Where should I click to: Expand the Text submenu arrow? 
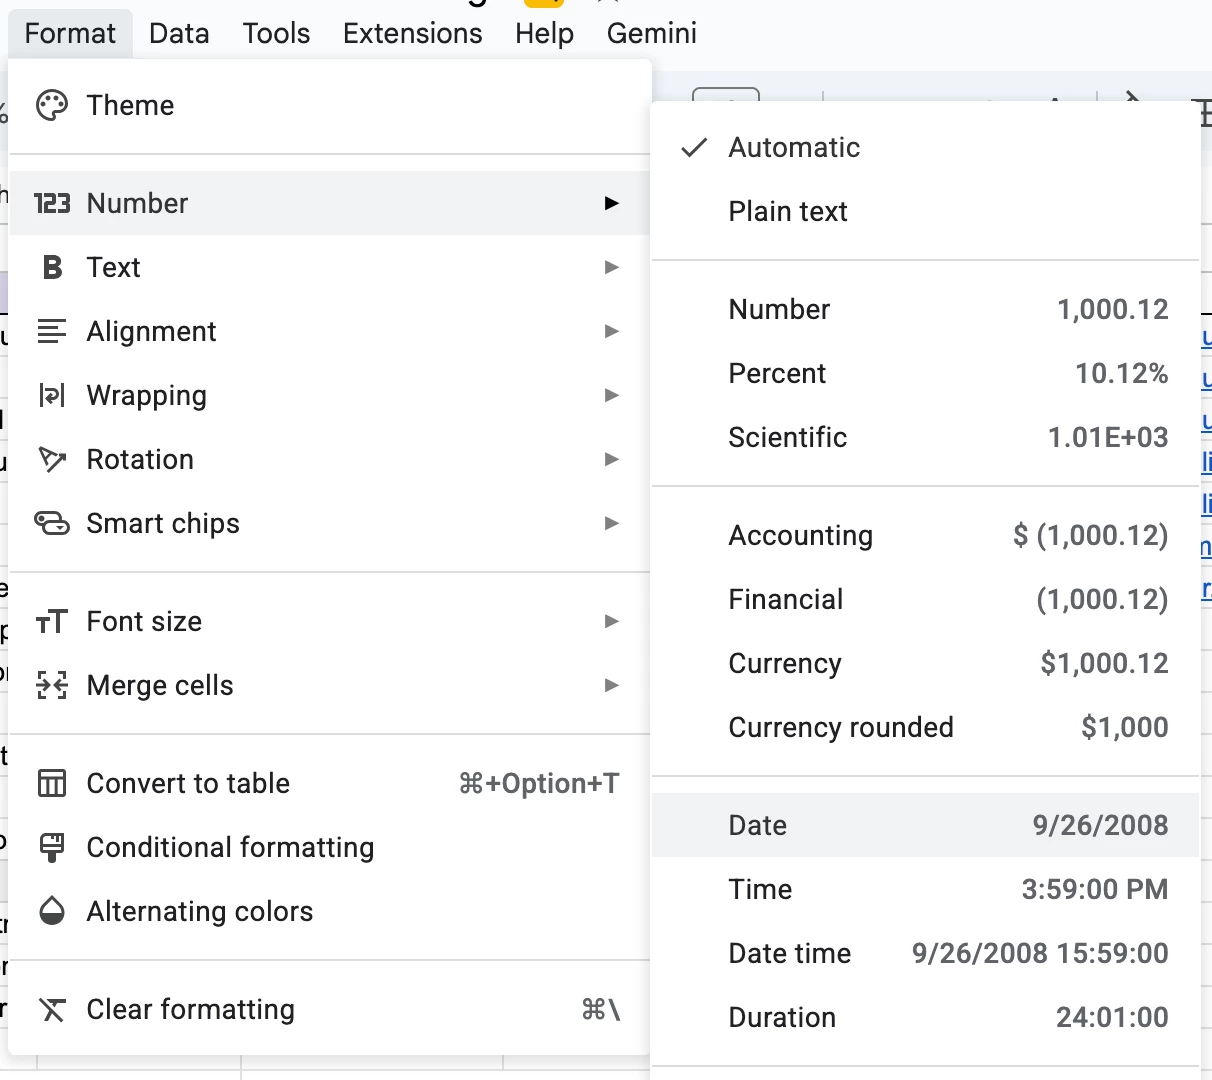pyautogui.click(x=612, y=267)
